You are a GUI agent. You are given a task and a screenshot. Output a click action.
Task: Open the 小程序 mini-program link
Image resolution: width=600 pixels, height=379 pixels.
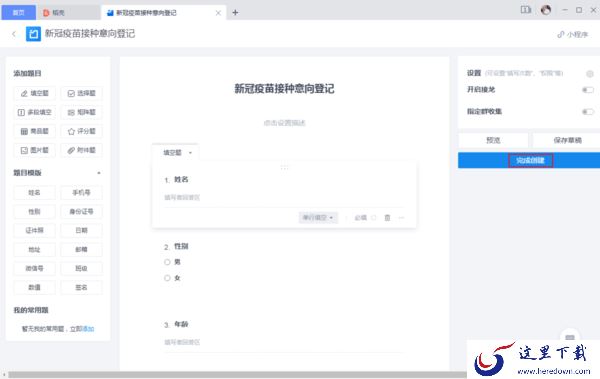[x=573, y=34]
